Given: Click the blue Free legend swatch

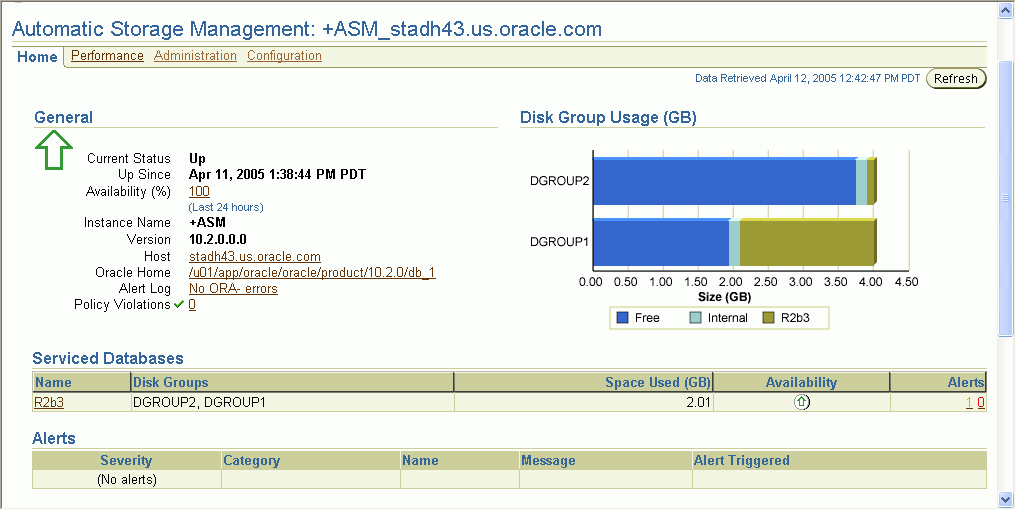Looking at the screenshot, I should tap(622, 318).
